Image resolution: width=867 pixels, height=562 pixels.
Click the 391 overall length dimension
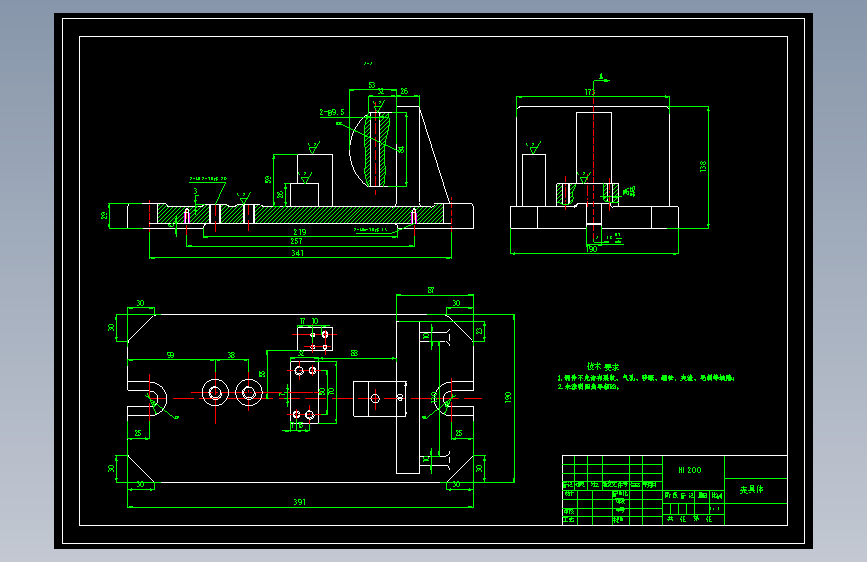click(x=299, y=502)
